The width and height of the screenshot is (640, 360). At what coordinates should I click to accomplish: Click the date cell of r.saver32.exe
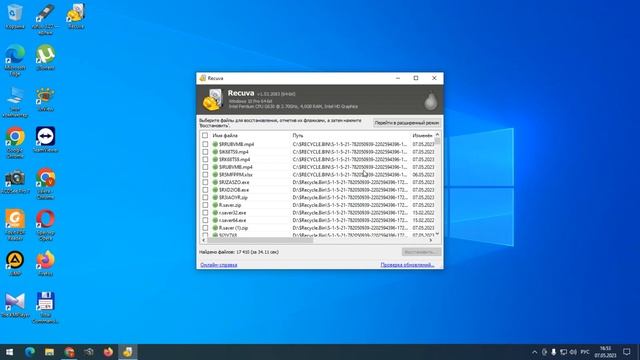(423, 213)
